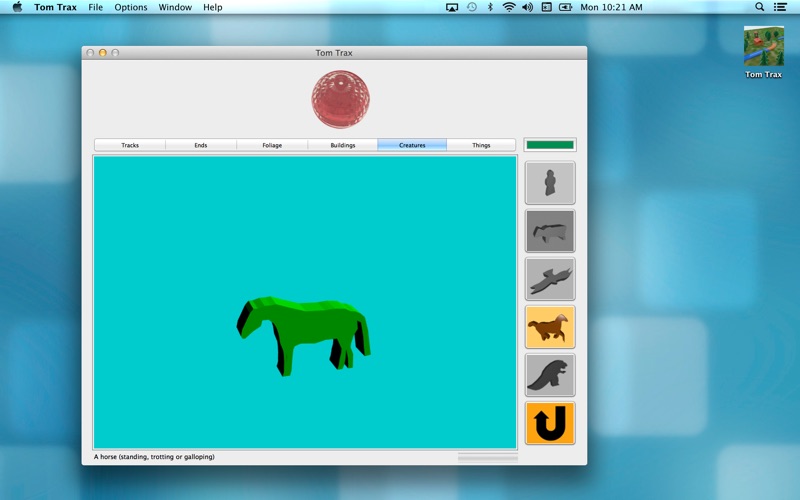Click the Tom Trax desktop icon
Image resolution: width=800 pixels, height=500 pixels.
click(x=763, y=53)
